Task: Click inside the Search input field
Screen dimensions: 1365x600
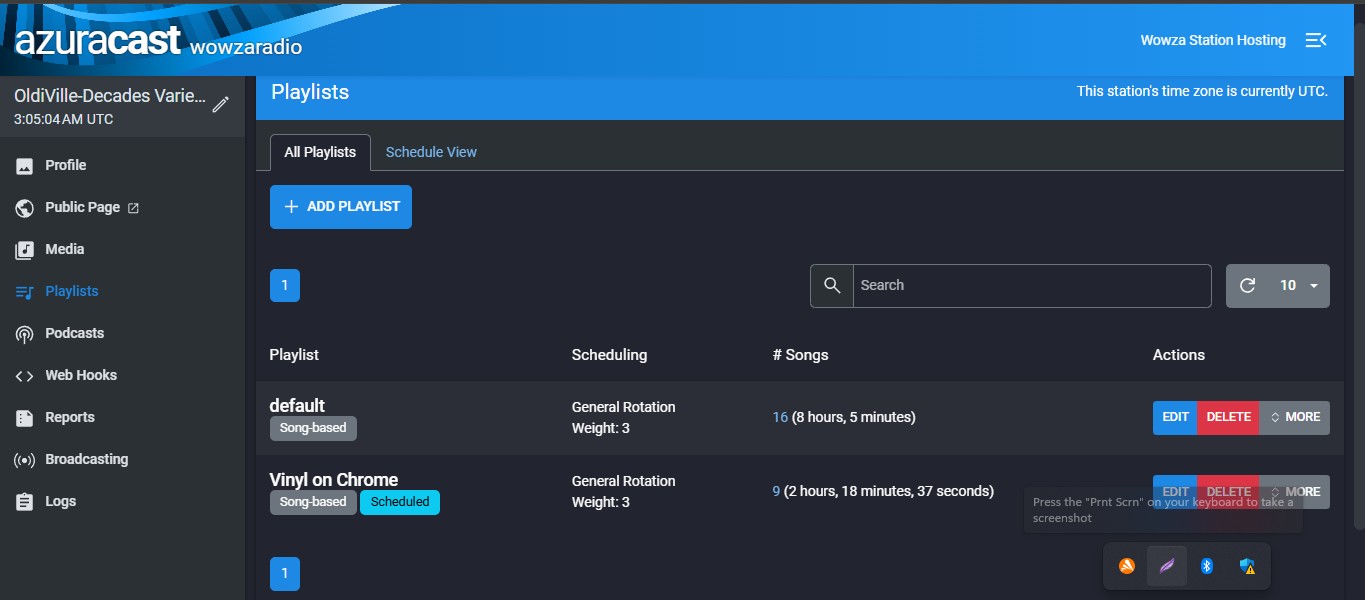Action: point(1030,285)
